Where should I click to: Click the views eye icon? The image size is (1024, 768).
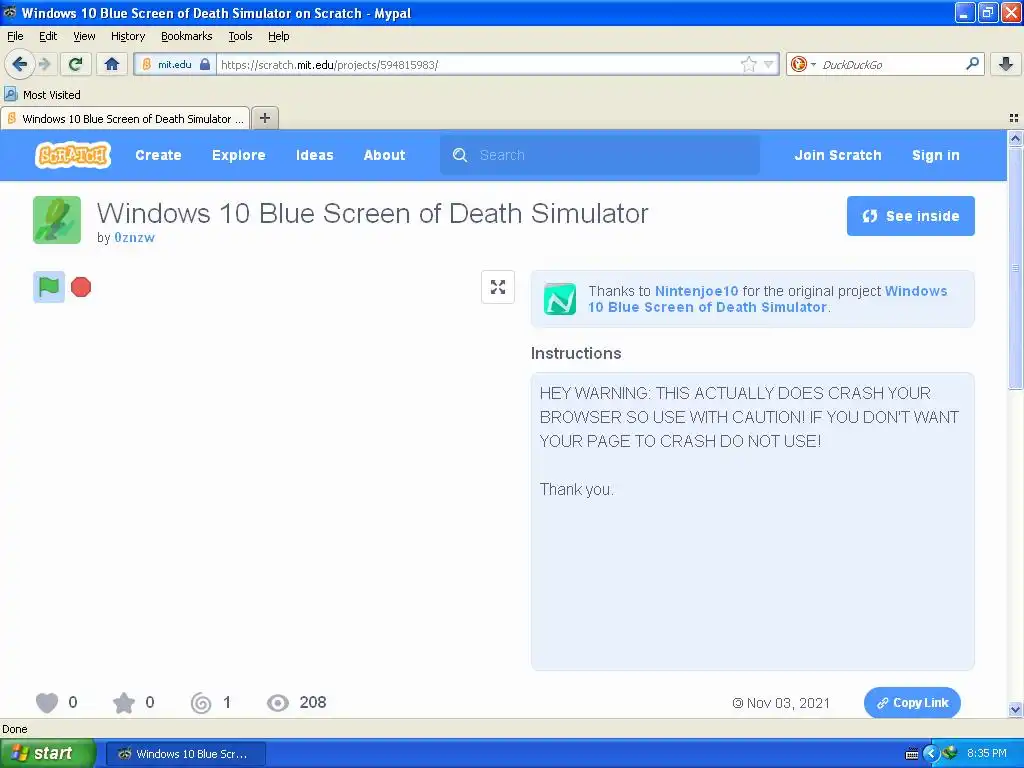(x=278, y=703)
